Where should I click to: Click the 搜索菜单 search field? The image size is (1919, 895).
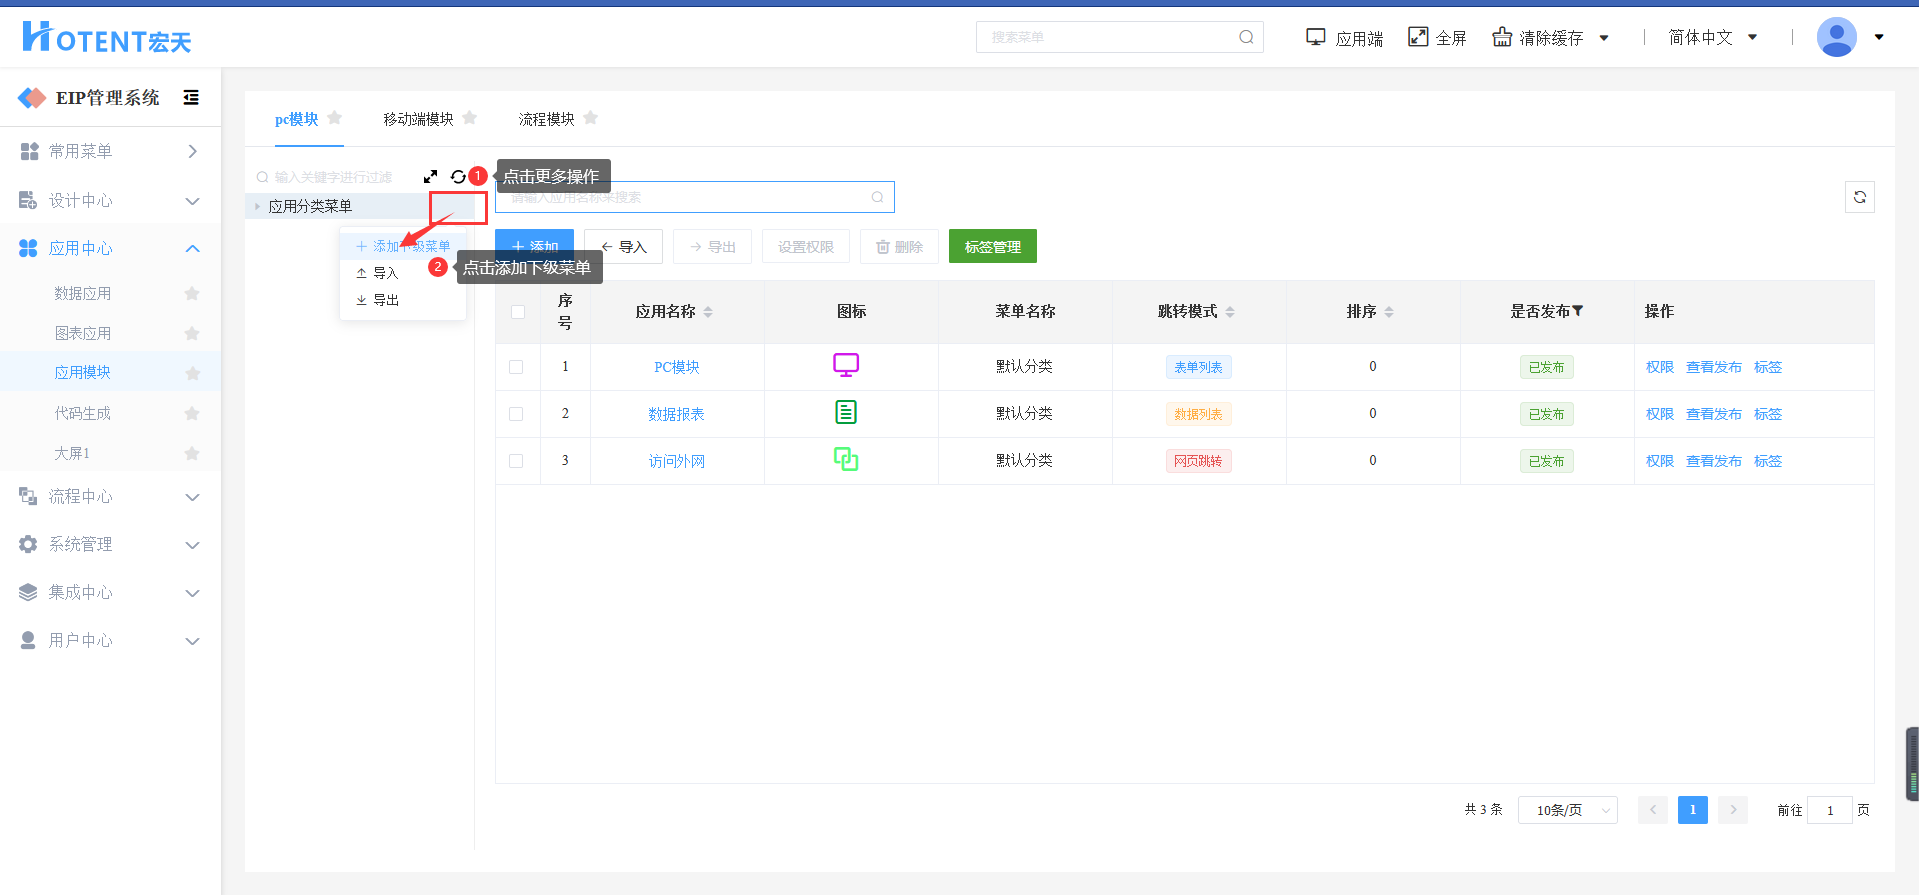[1110, 37]
